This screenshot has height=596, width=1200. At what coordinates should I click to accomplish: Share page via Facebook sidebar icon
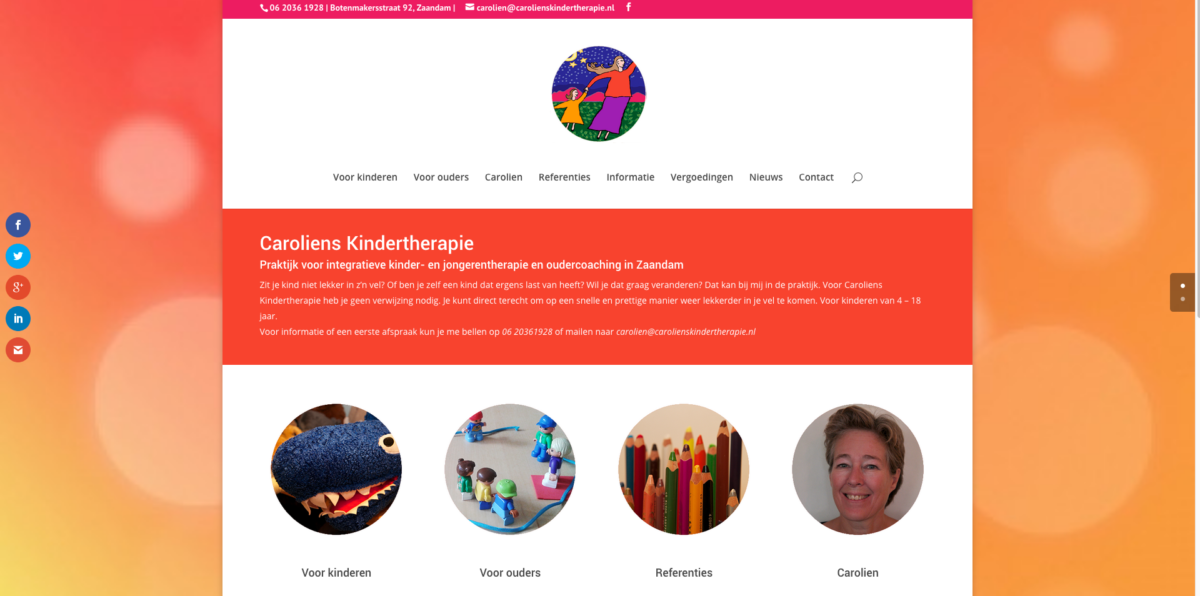tap(18, 225)
